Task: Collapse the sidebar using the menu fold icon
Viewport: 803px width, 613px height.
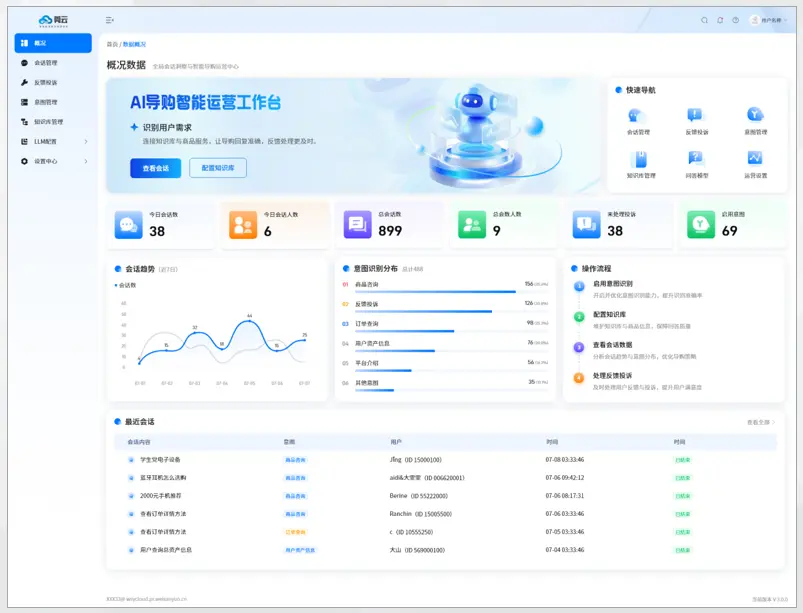Action: (110, 20)
